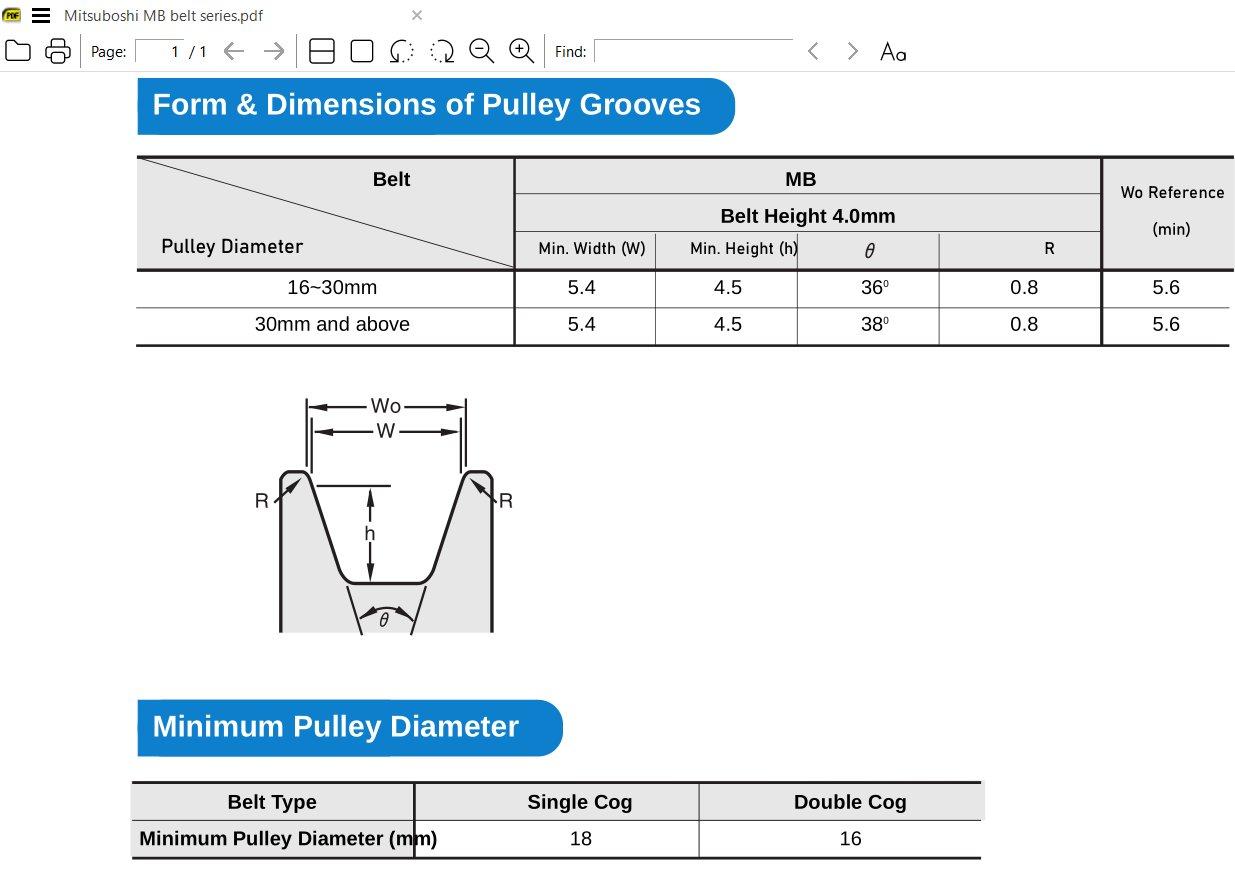Click 'Wo Reference' column header
Viewport: 1235px width, 885px height.
[x=1172, y=193]
